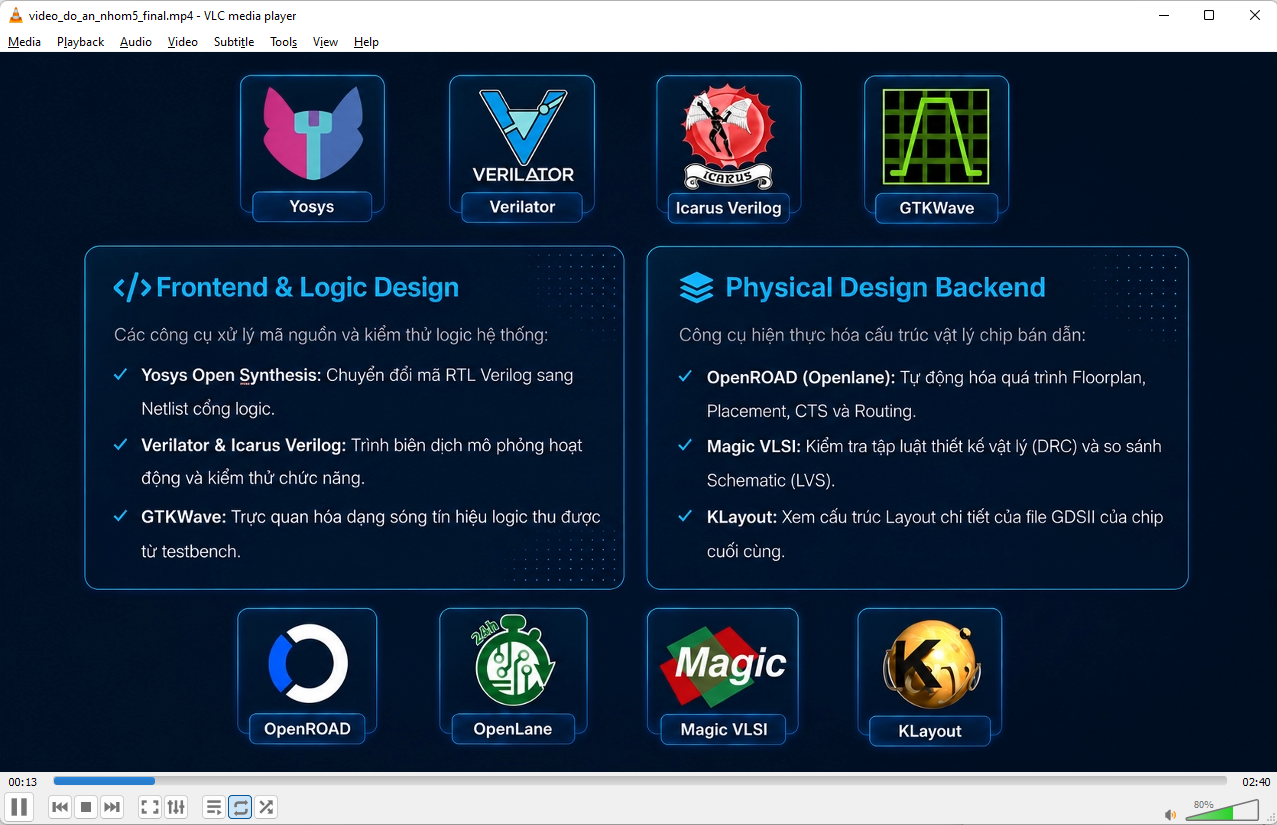Minimize the VLC window

(x=1164, y=15)
